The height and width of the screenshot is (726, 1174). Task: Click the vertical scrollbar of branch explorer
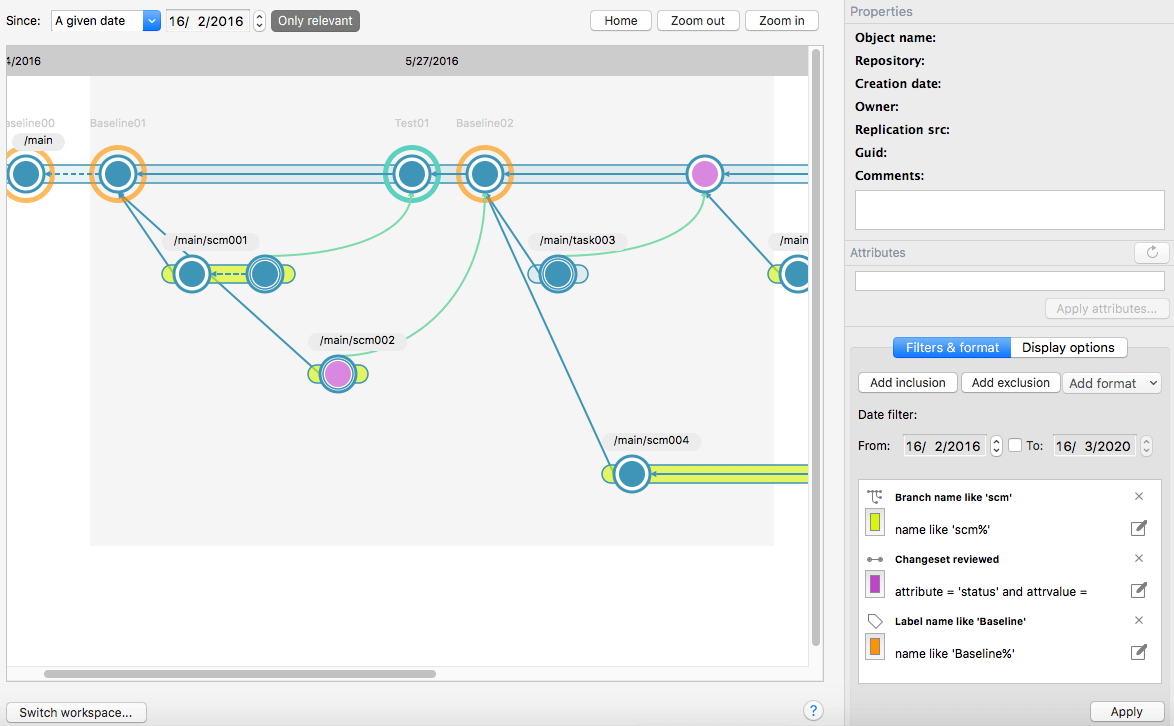click(x=816, y=347)
